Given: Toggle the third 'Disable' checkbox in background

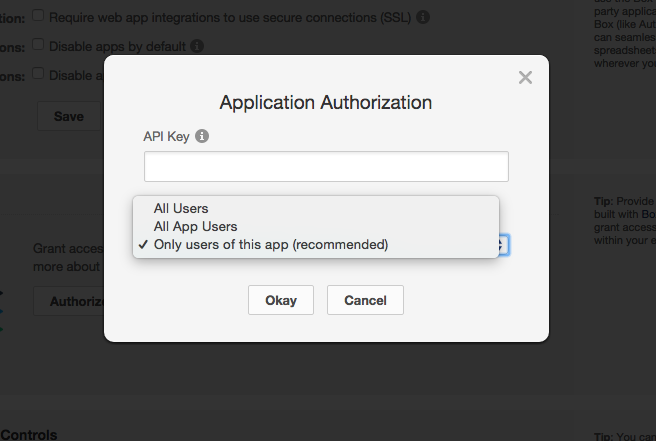Looking at the screenshot, I should pos(38,73).
